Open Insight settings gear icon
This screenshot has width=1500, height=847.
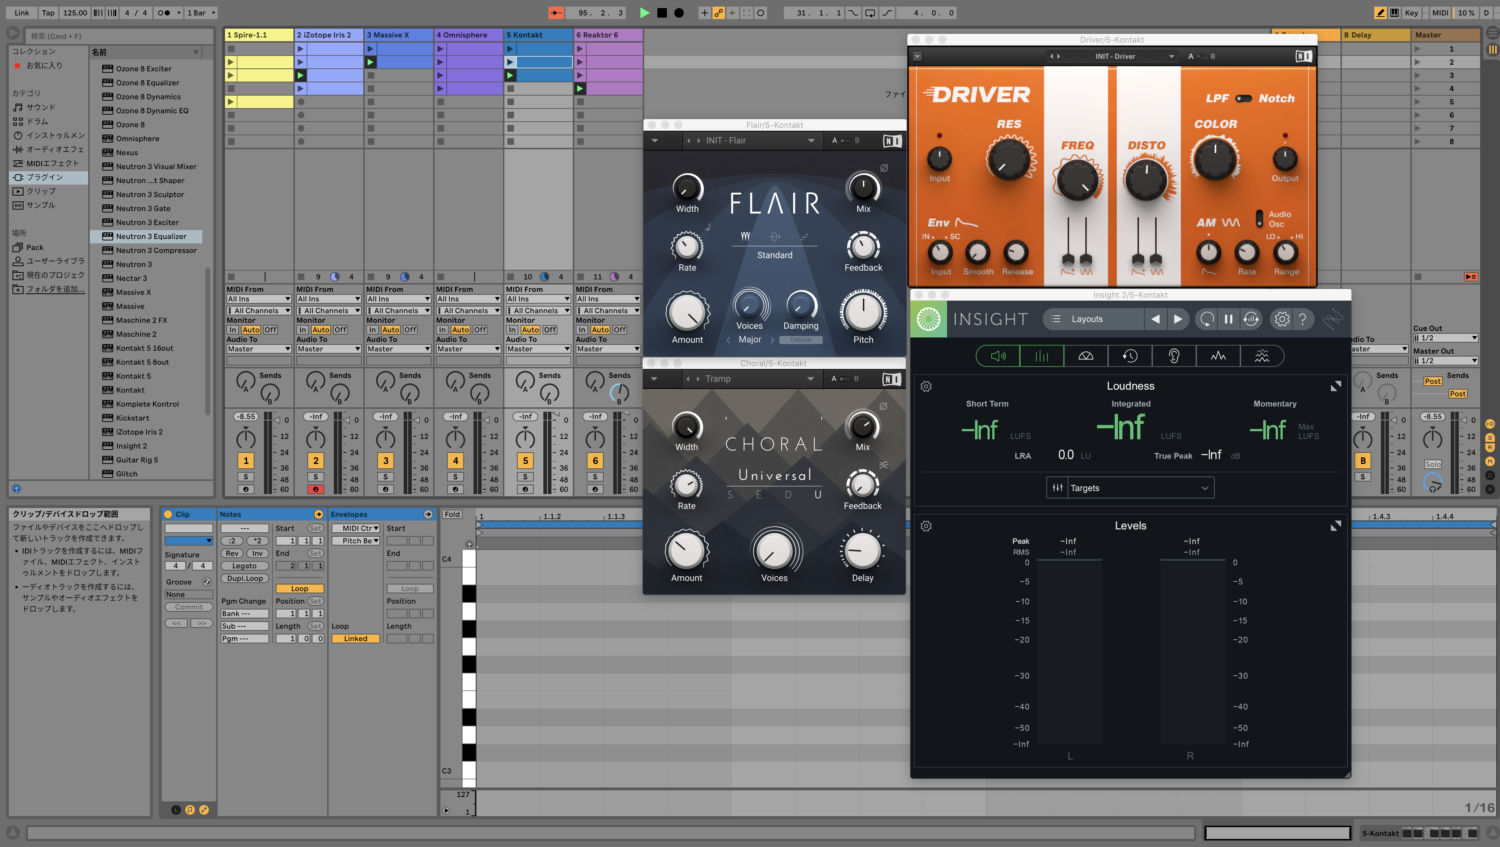pyautogui.click(x=1281, y=319)
